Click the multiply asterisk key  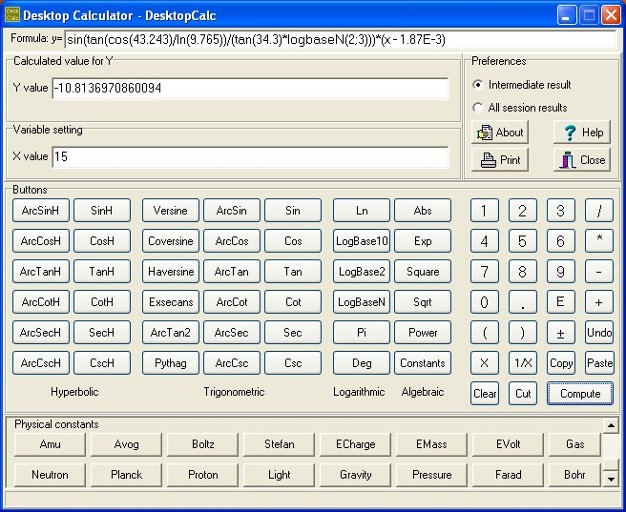tap(599, 241)
